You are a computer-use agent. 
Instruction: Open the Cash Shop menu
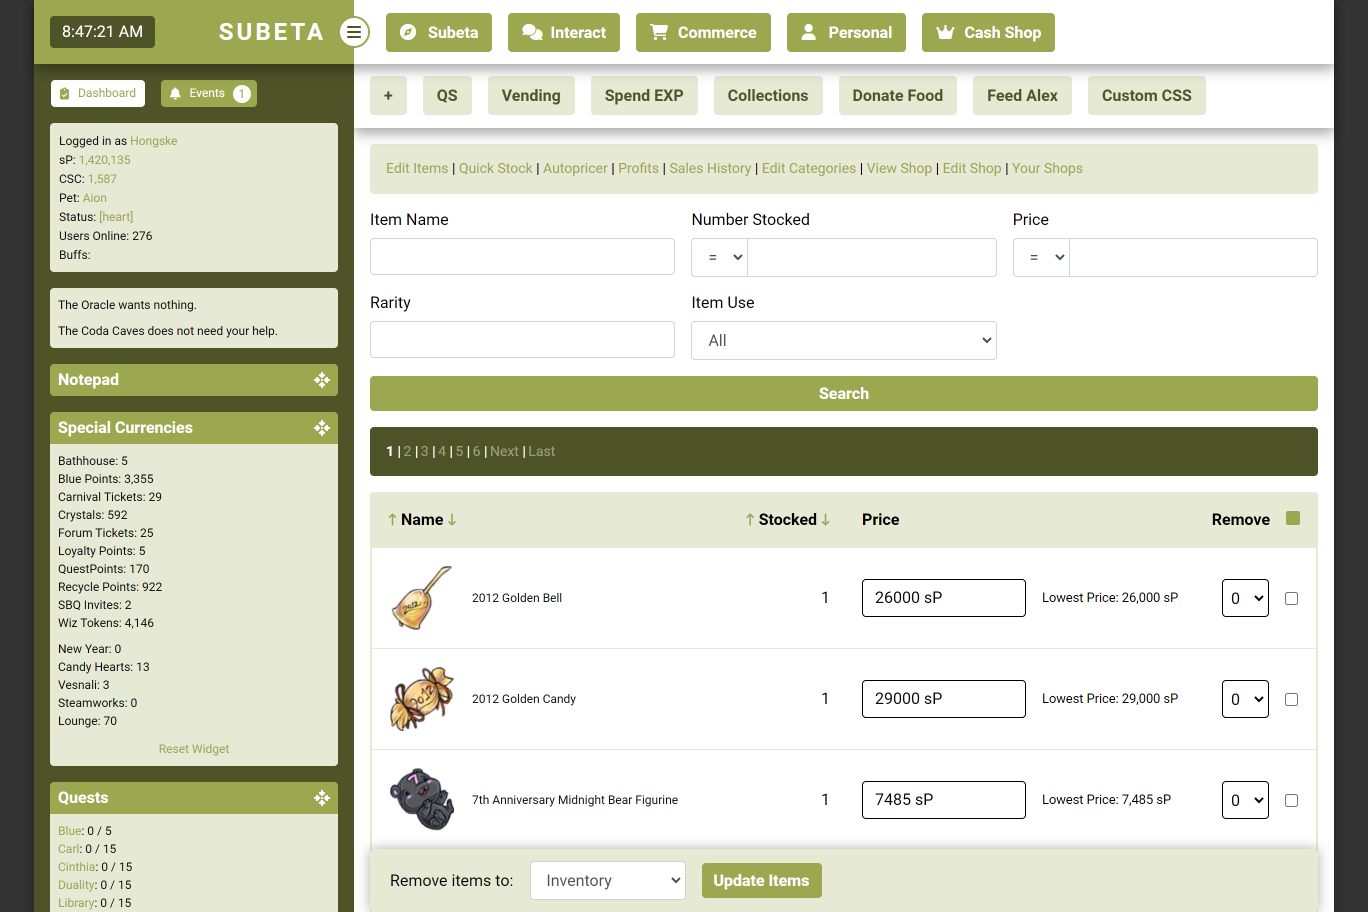[988, 32]
